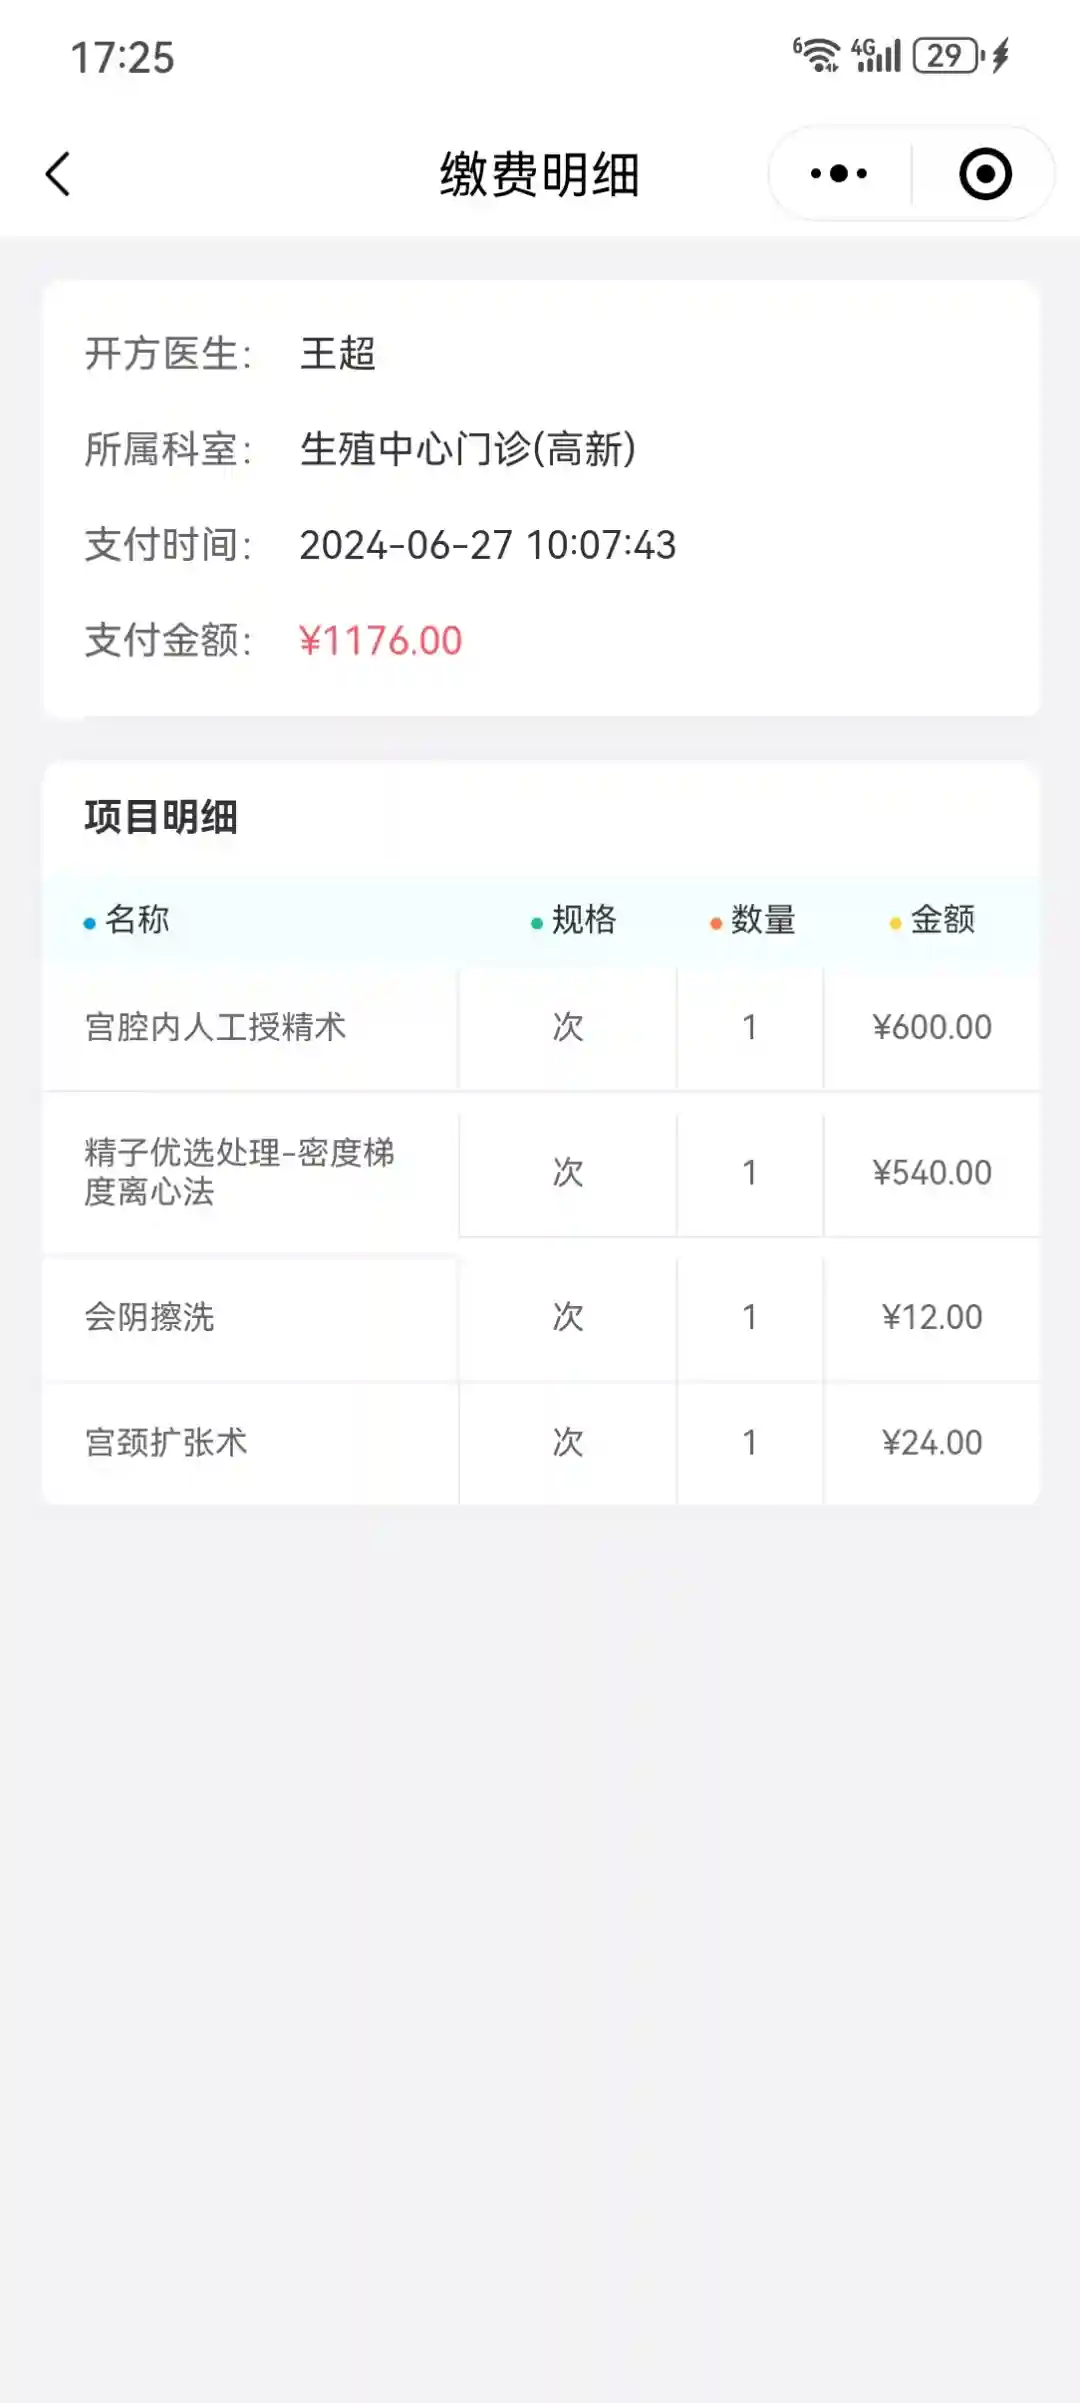This screenshot has height=2403, width=1080.
Task: Tap the Wi-Fi status icon
Action: click(x=817, y=55)
